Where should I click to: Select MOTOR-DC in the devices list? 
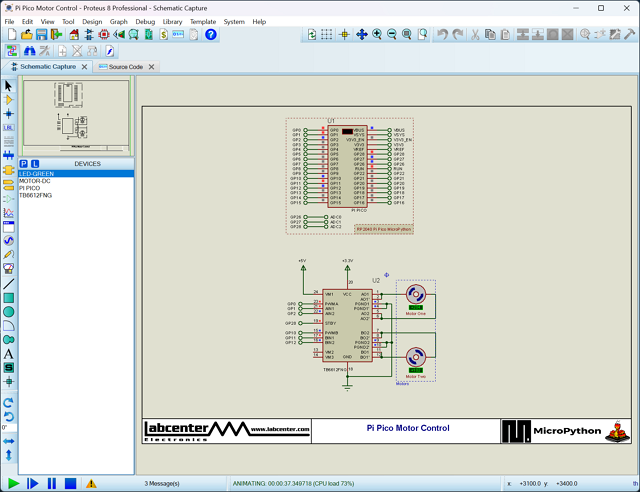(76, 181)
